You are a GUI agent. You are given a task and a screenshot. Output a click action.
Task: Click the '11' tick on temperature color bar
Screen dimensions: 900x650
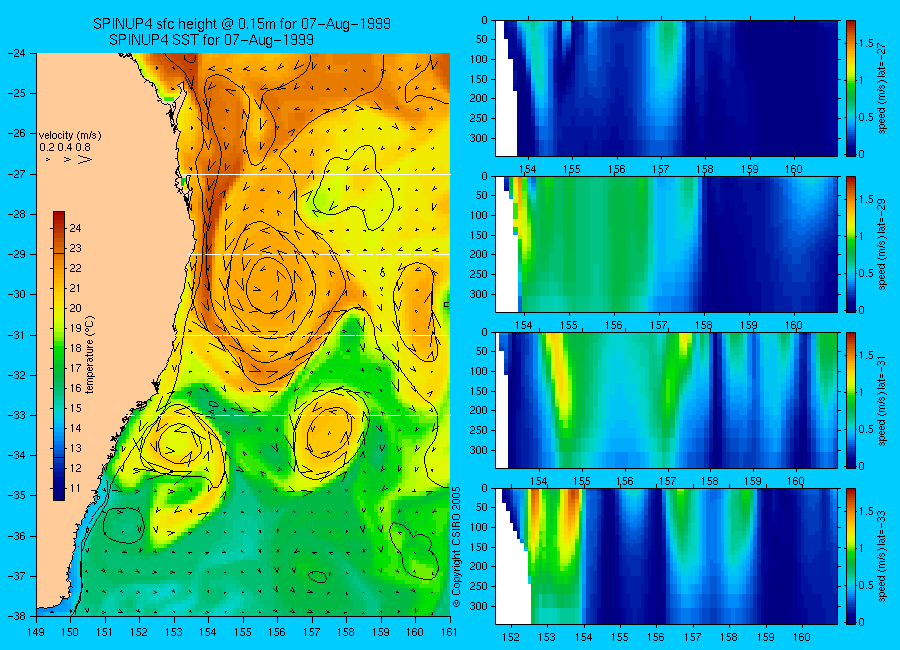[x=75, y=489]
